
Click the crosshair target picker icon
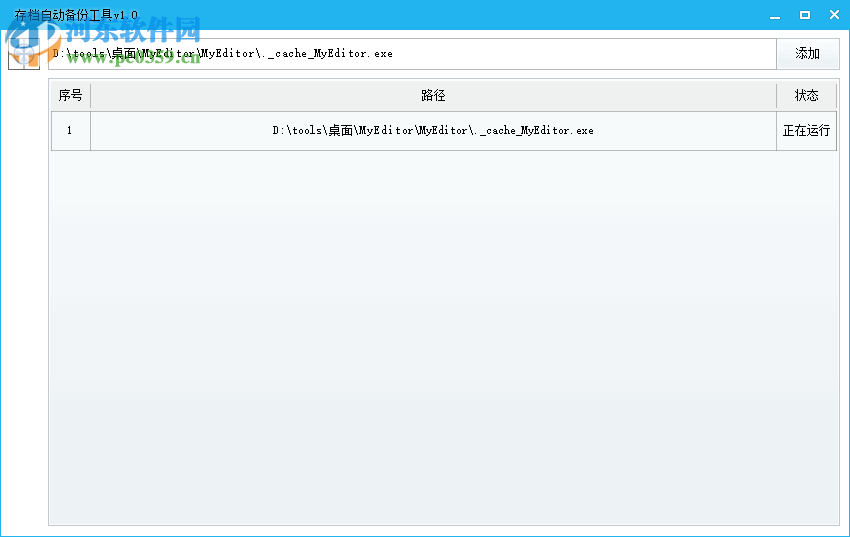(24, 54)
